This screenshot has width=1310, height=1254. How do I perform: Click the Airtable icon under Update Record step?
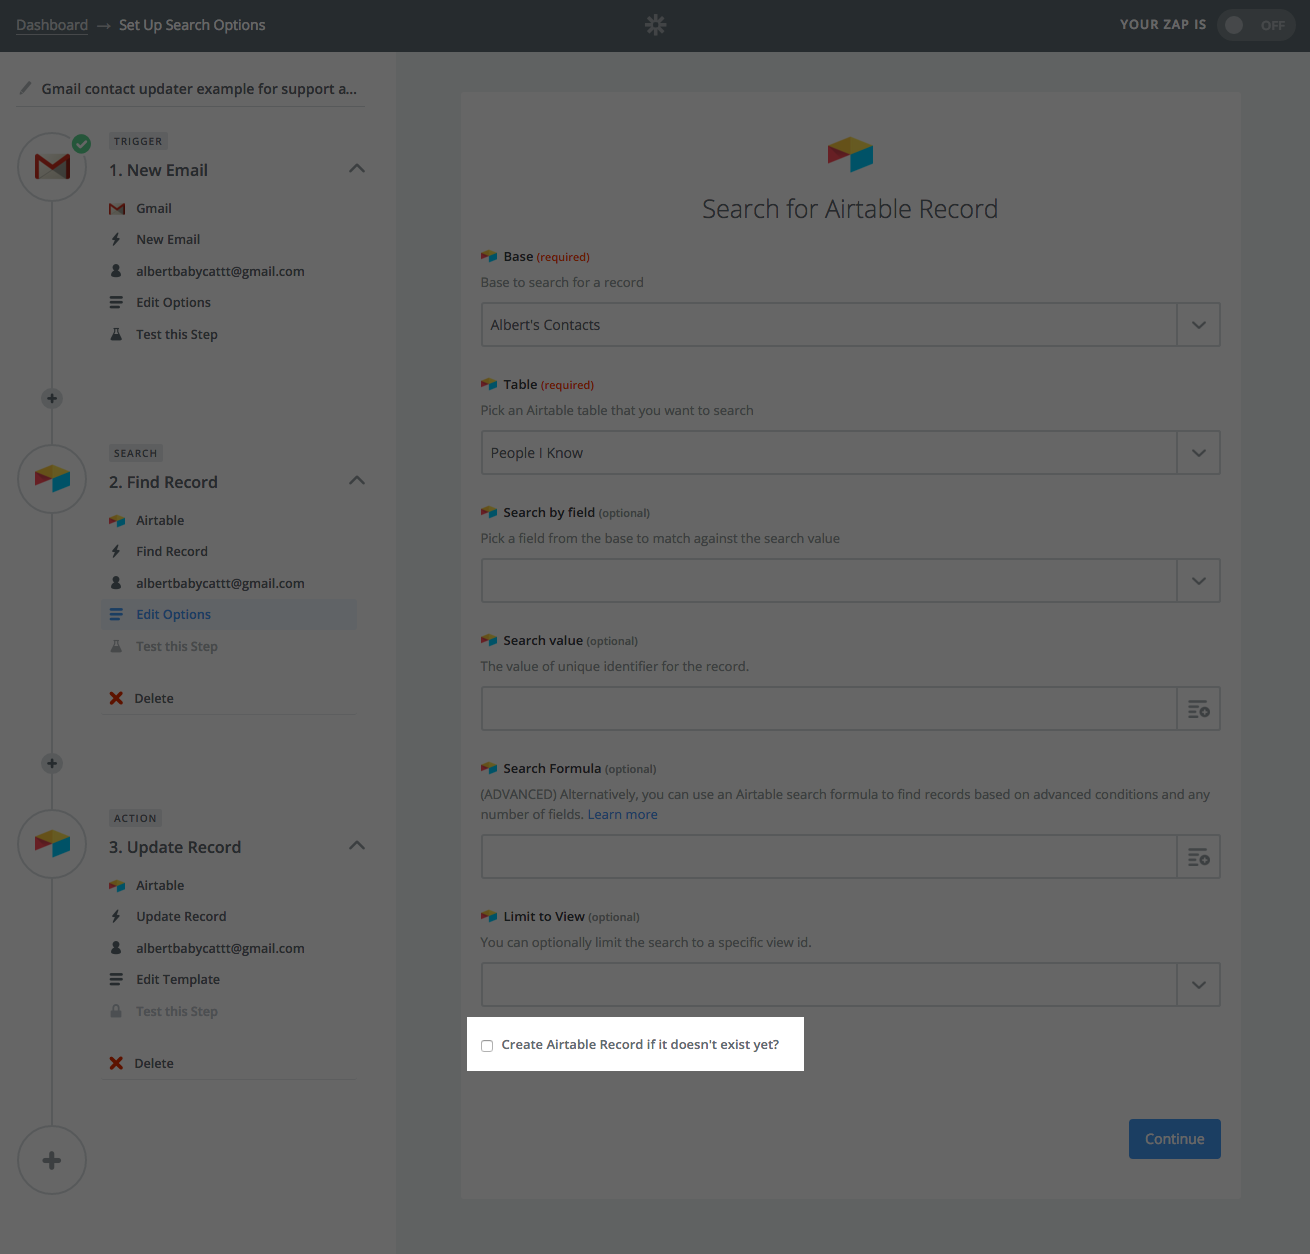point(117,886)
